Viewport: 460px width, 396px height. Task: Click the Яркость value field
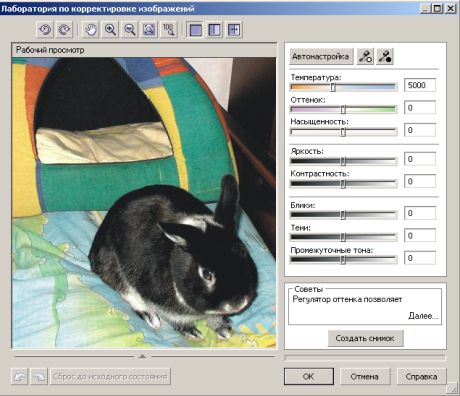(x=420, y=159)
